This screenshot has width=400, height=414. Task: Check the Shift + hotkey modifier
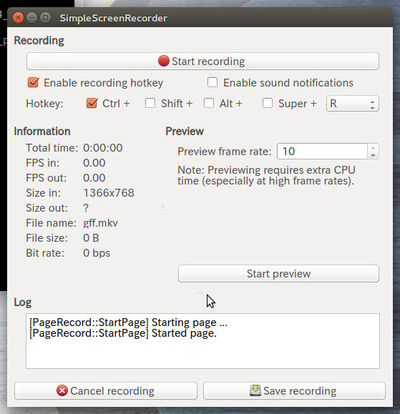[x=150, y=103]
